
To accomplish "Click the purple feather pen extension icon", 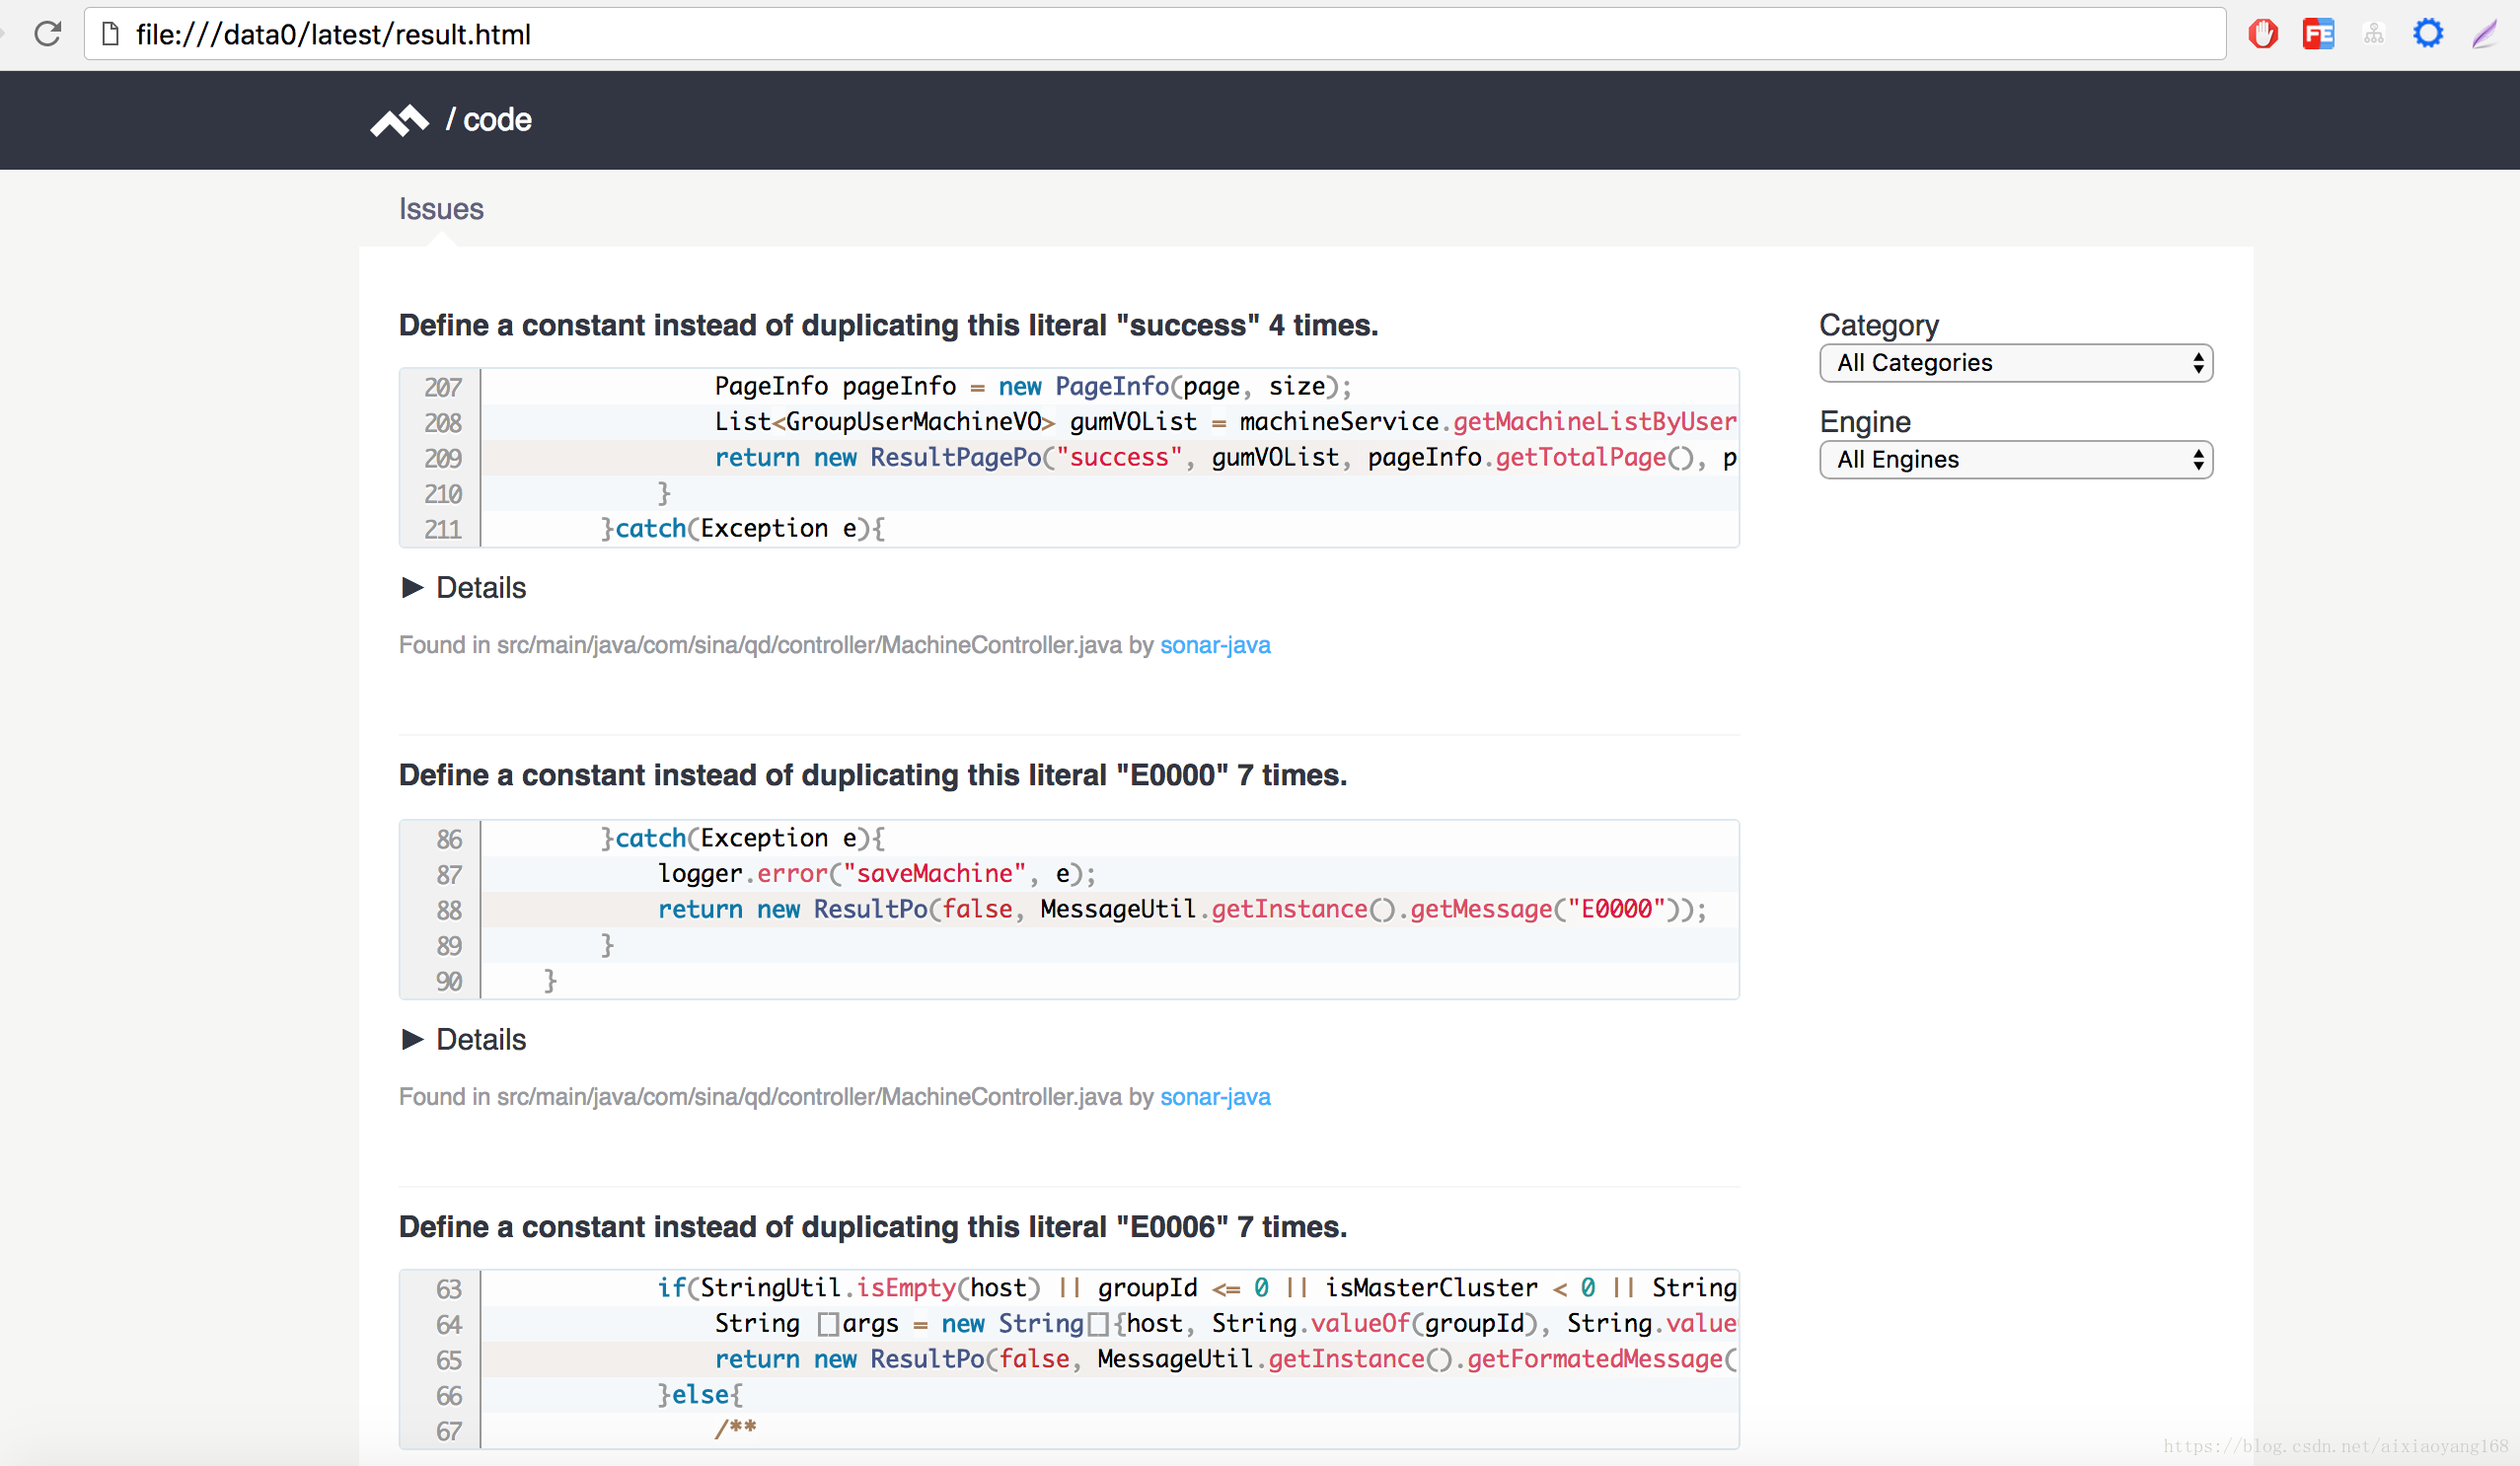I will [x=2485, y=34].
